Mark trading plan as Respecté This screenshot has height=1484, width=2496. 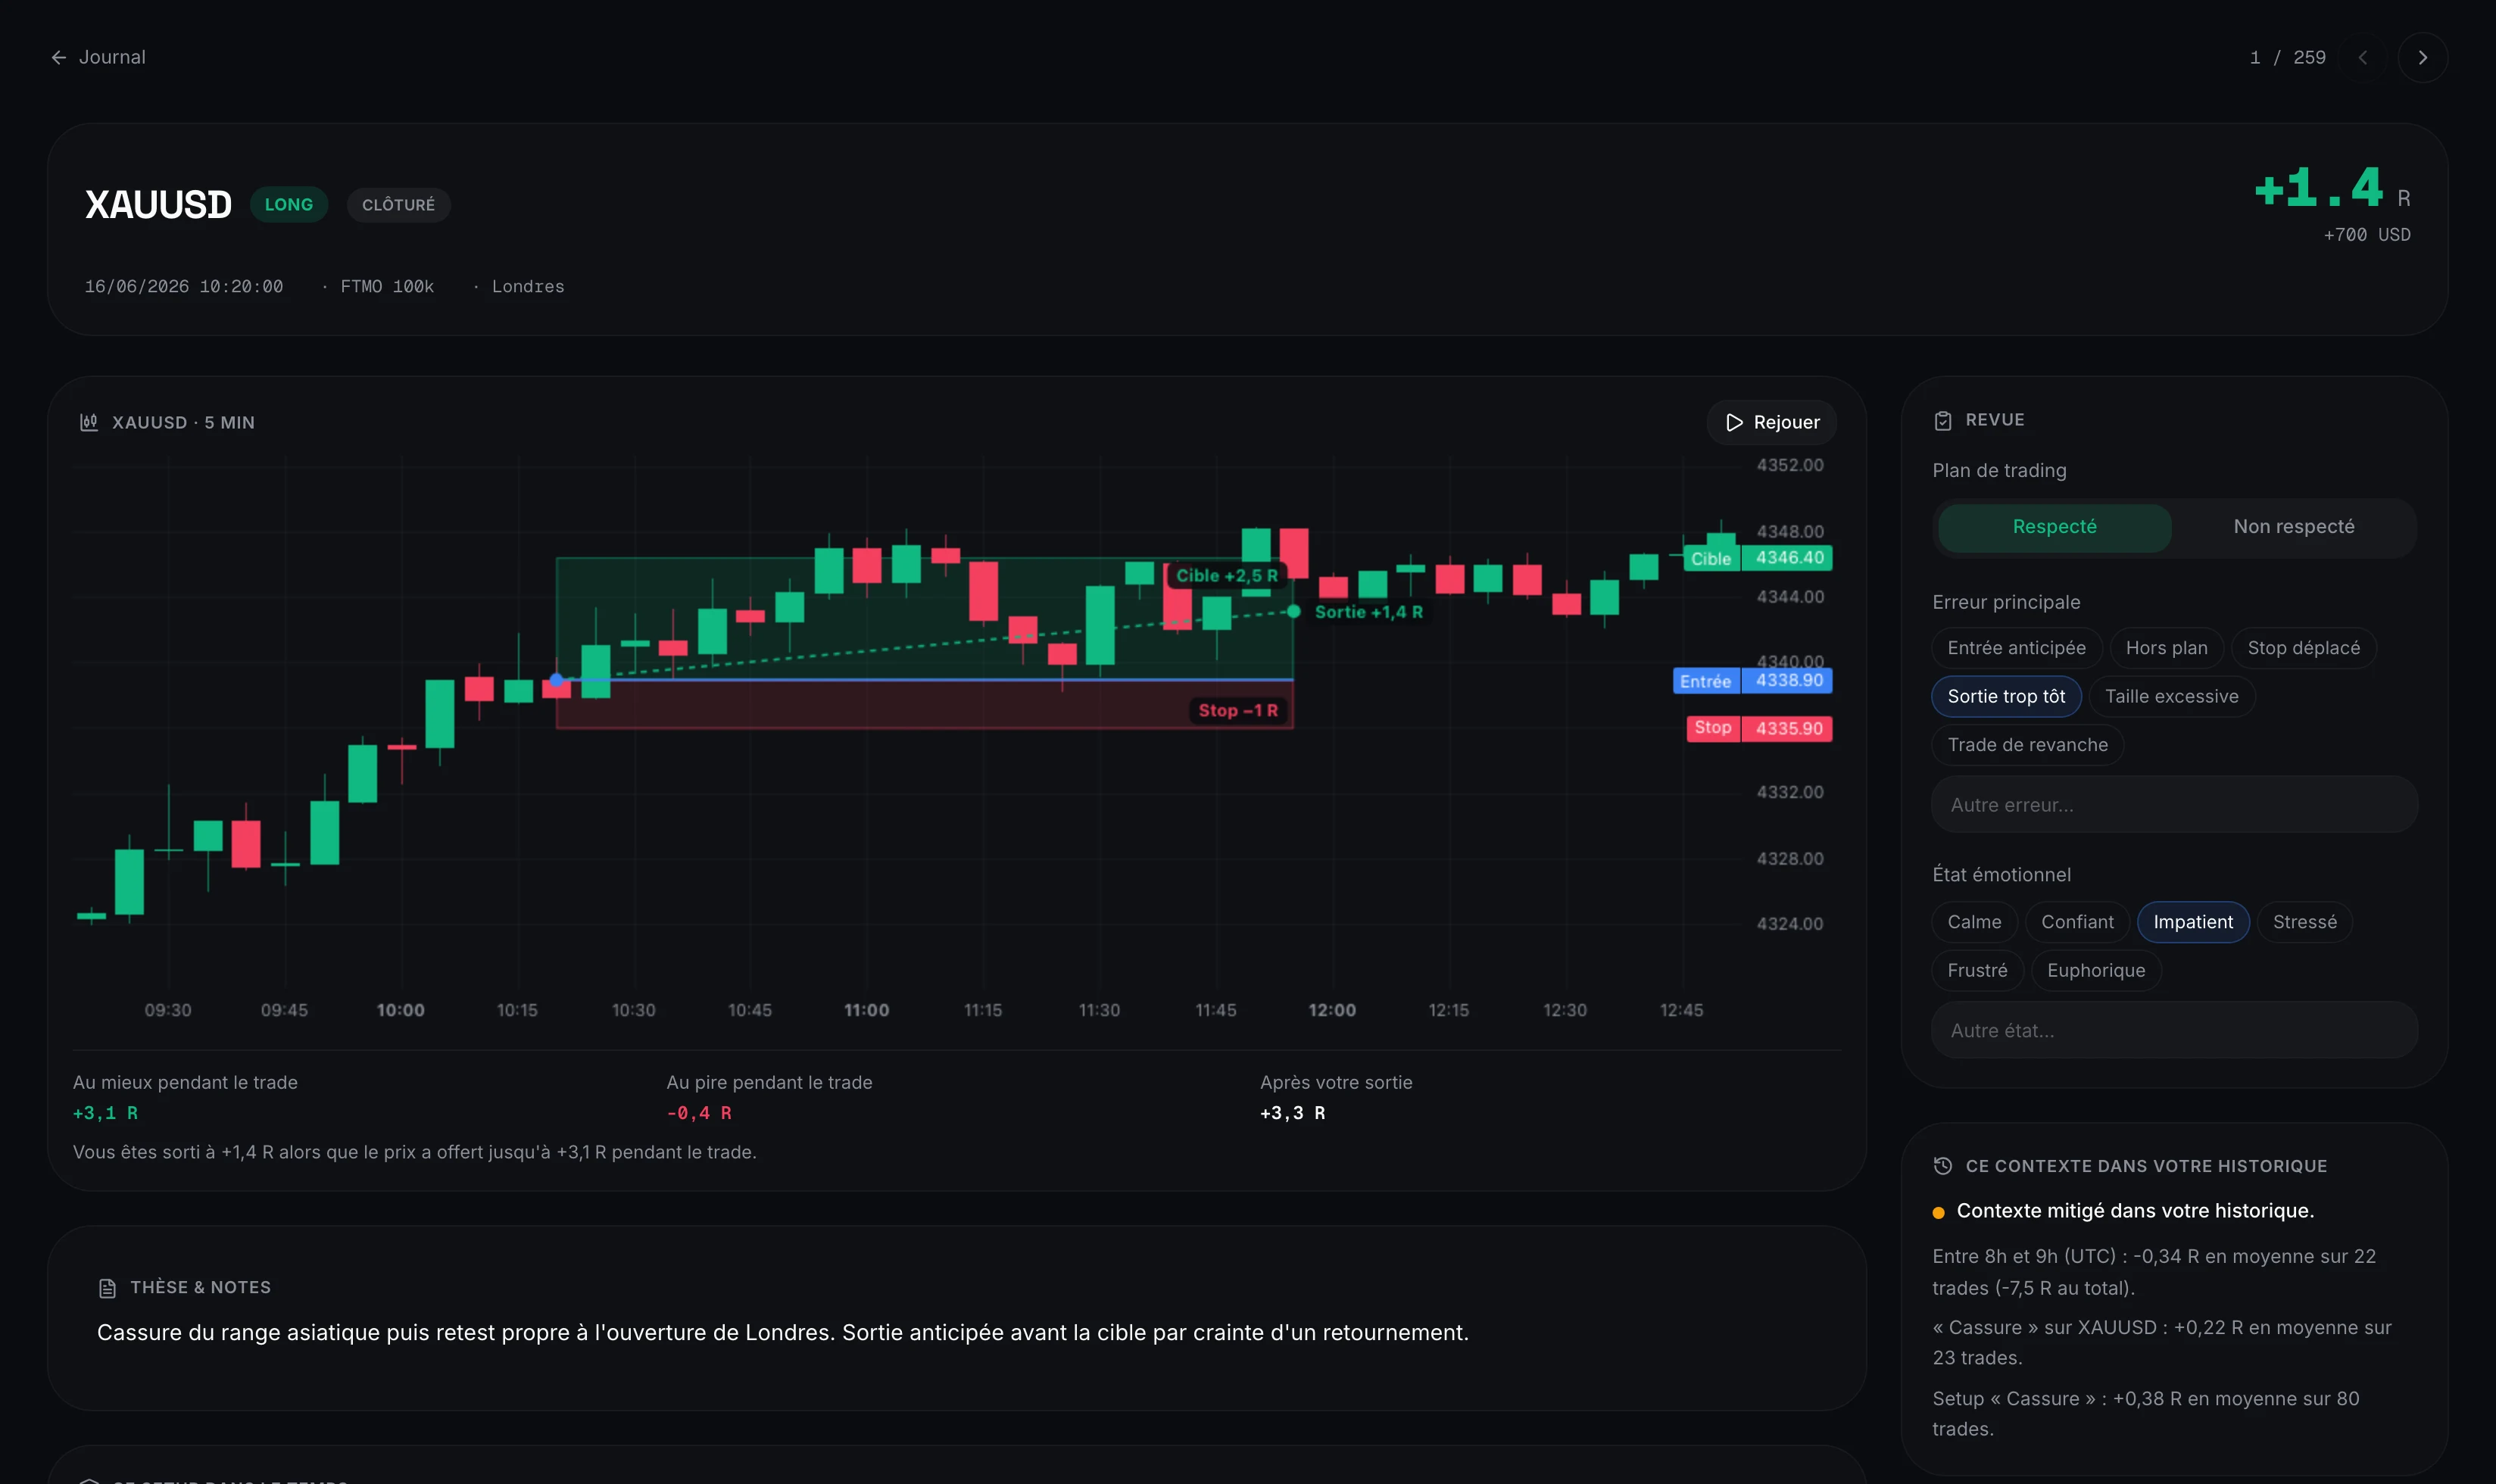pos(2054,527)
